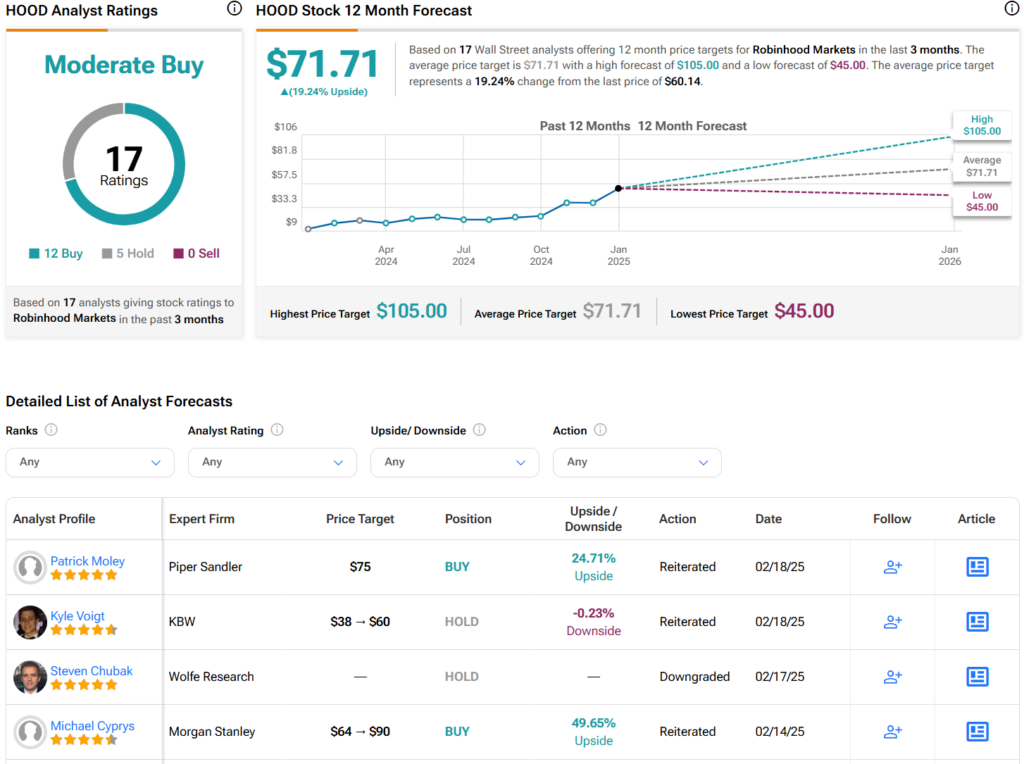Open Morgan Stanley article icon
Viewport: 1024px width, 764px height.
(977, 731)
